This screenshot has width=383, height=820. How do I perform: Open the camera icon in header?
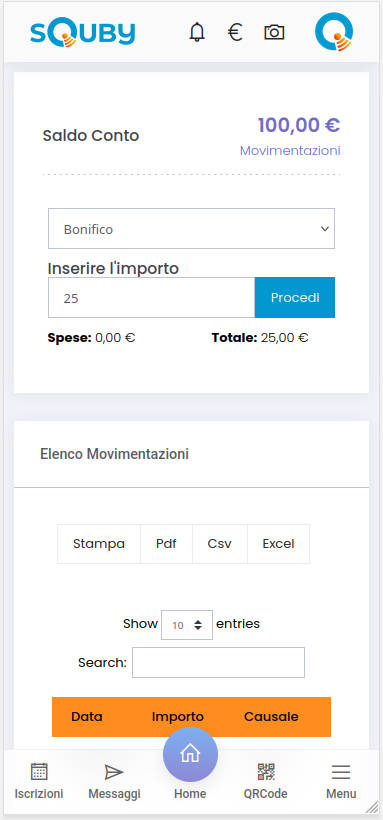coord(274,32)
